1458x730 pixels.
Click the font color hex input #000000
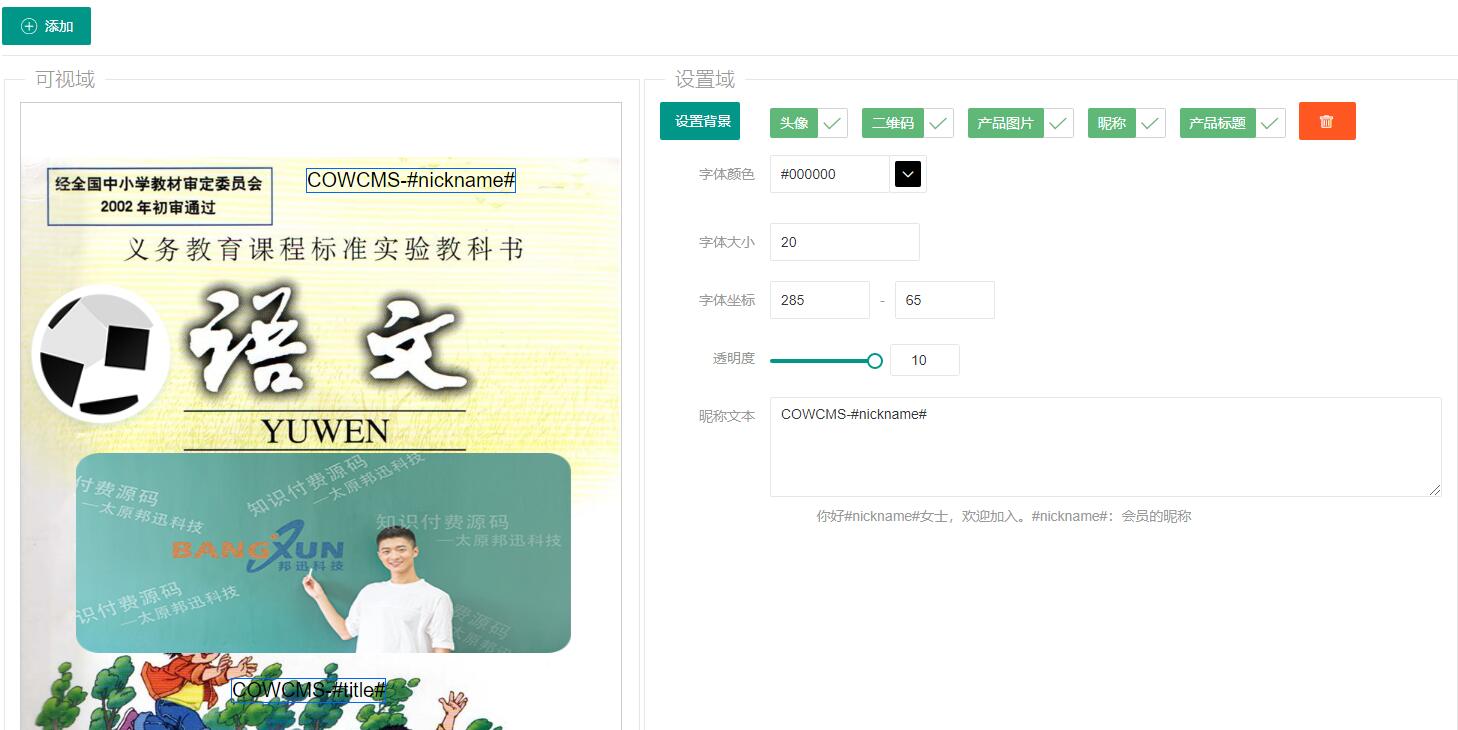pyautogui.click(x=829, y=174)
